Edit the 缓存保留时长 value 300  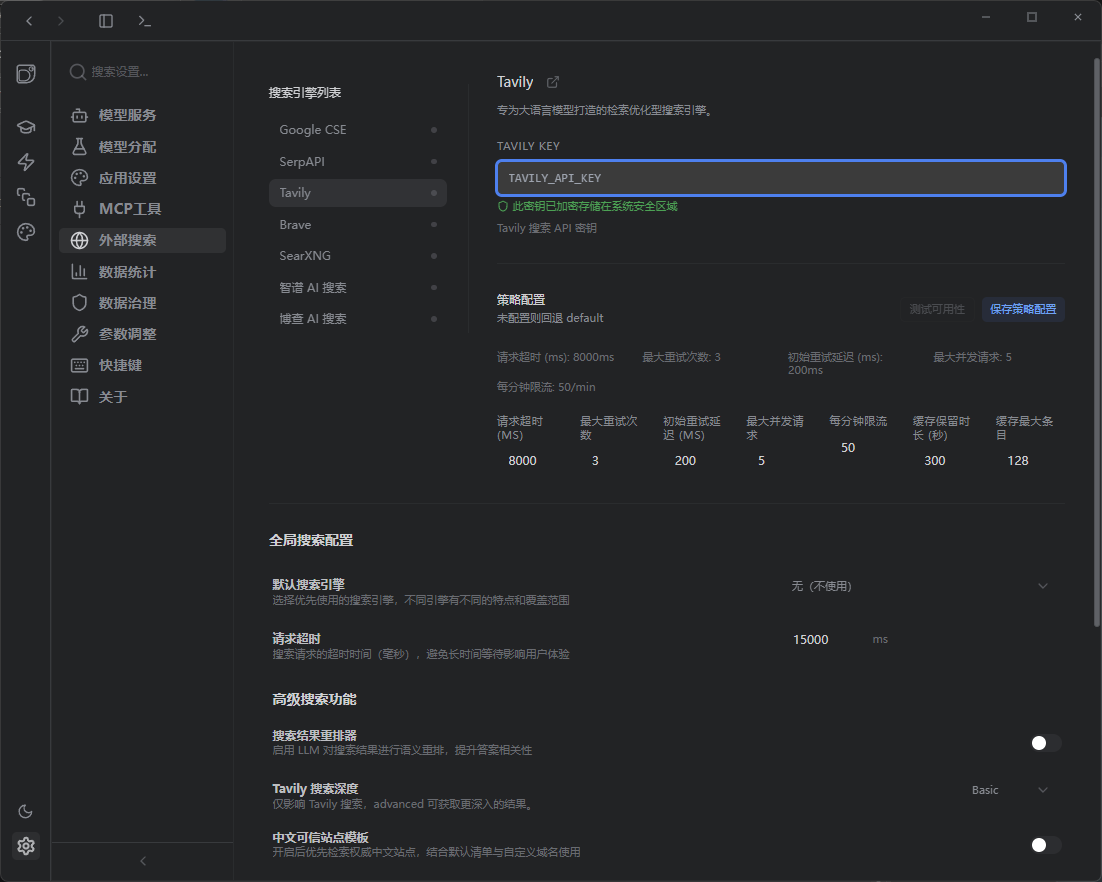pos(935,461)
